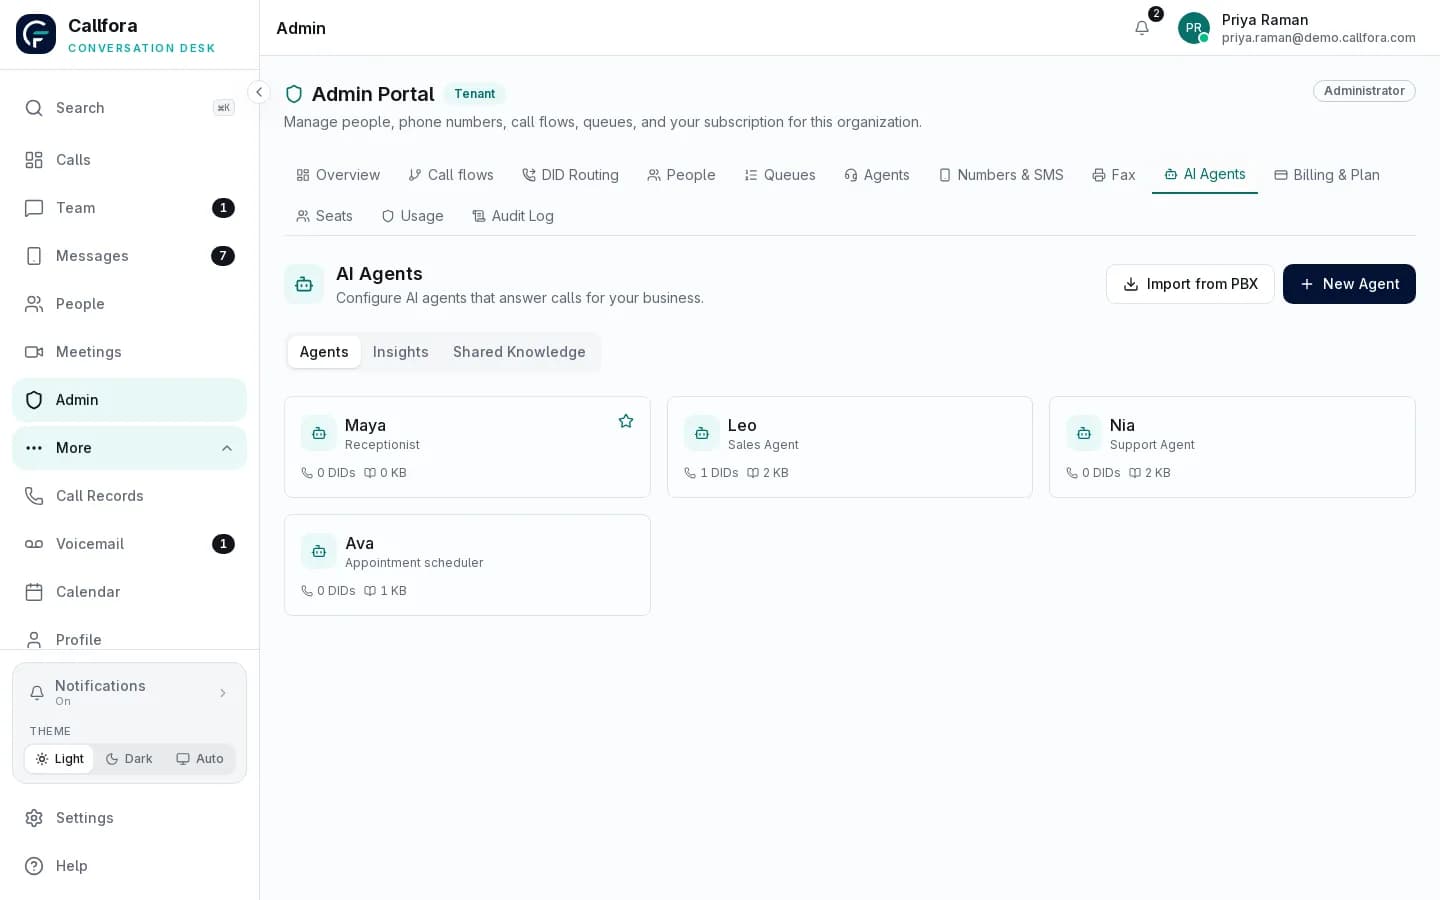Open Voicemail in the sidebar

click(x=129, y=544)
